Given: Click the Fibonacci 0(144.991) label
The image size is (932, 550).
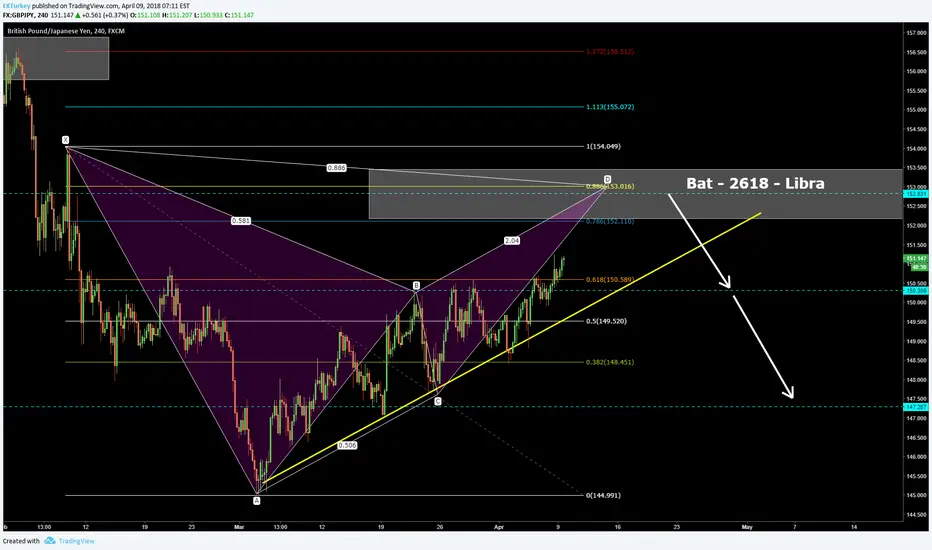Looking at the screenshot, I should click(603, 495).
